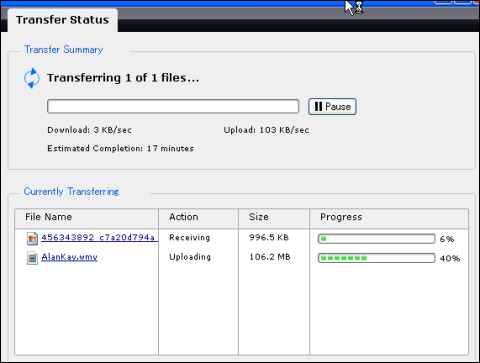Click the video file icon beside AlanKay.wmv
Image resolution: width=480 pixels, height=363 pixels.
(32, 258)
